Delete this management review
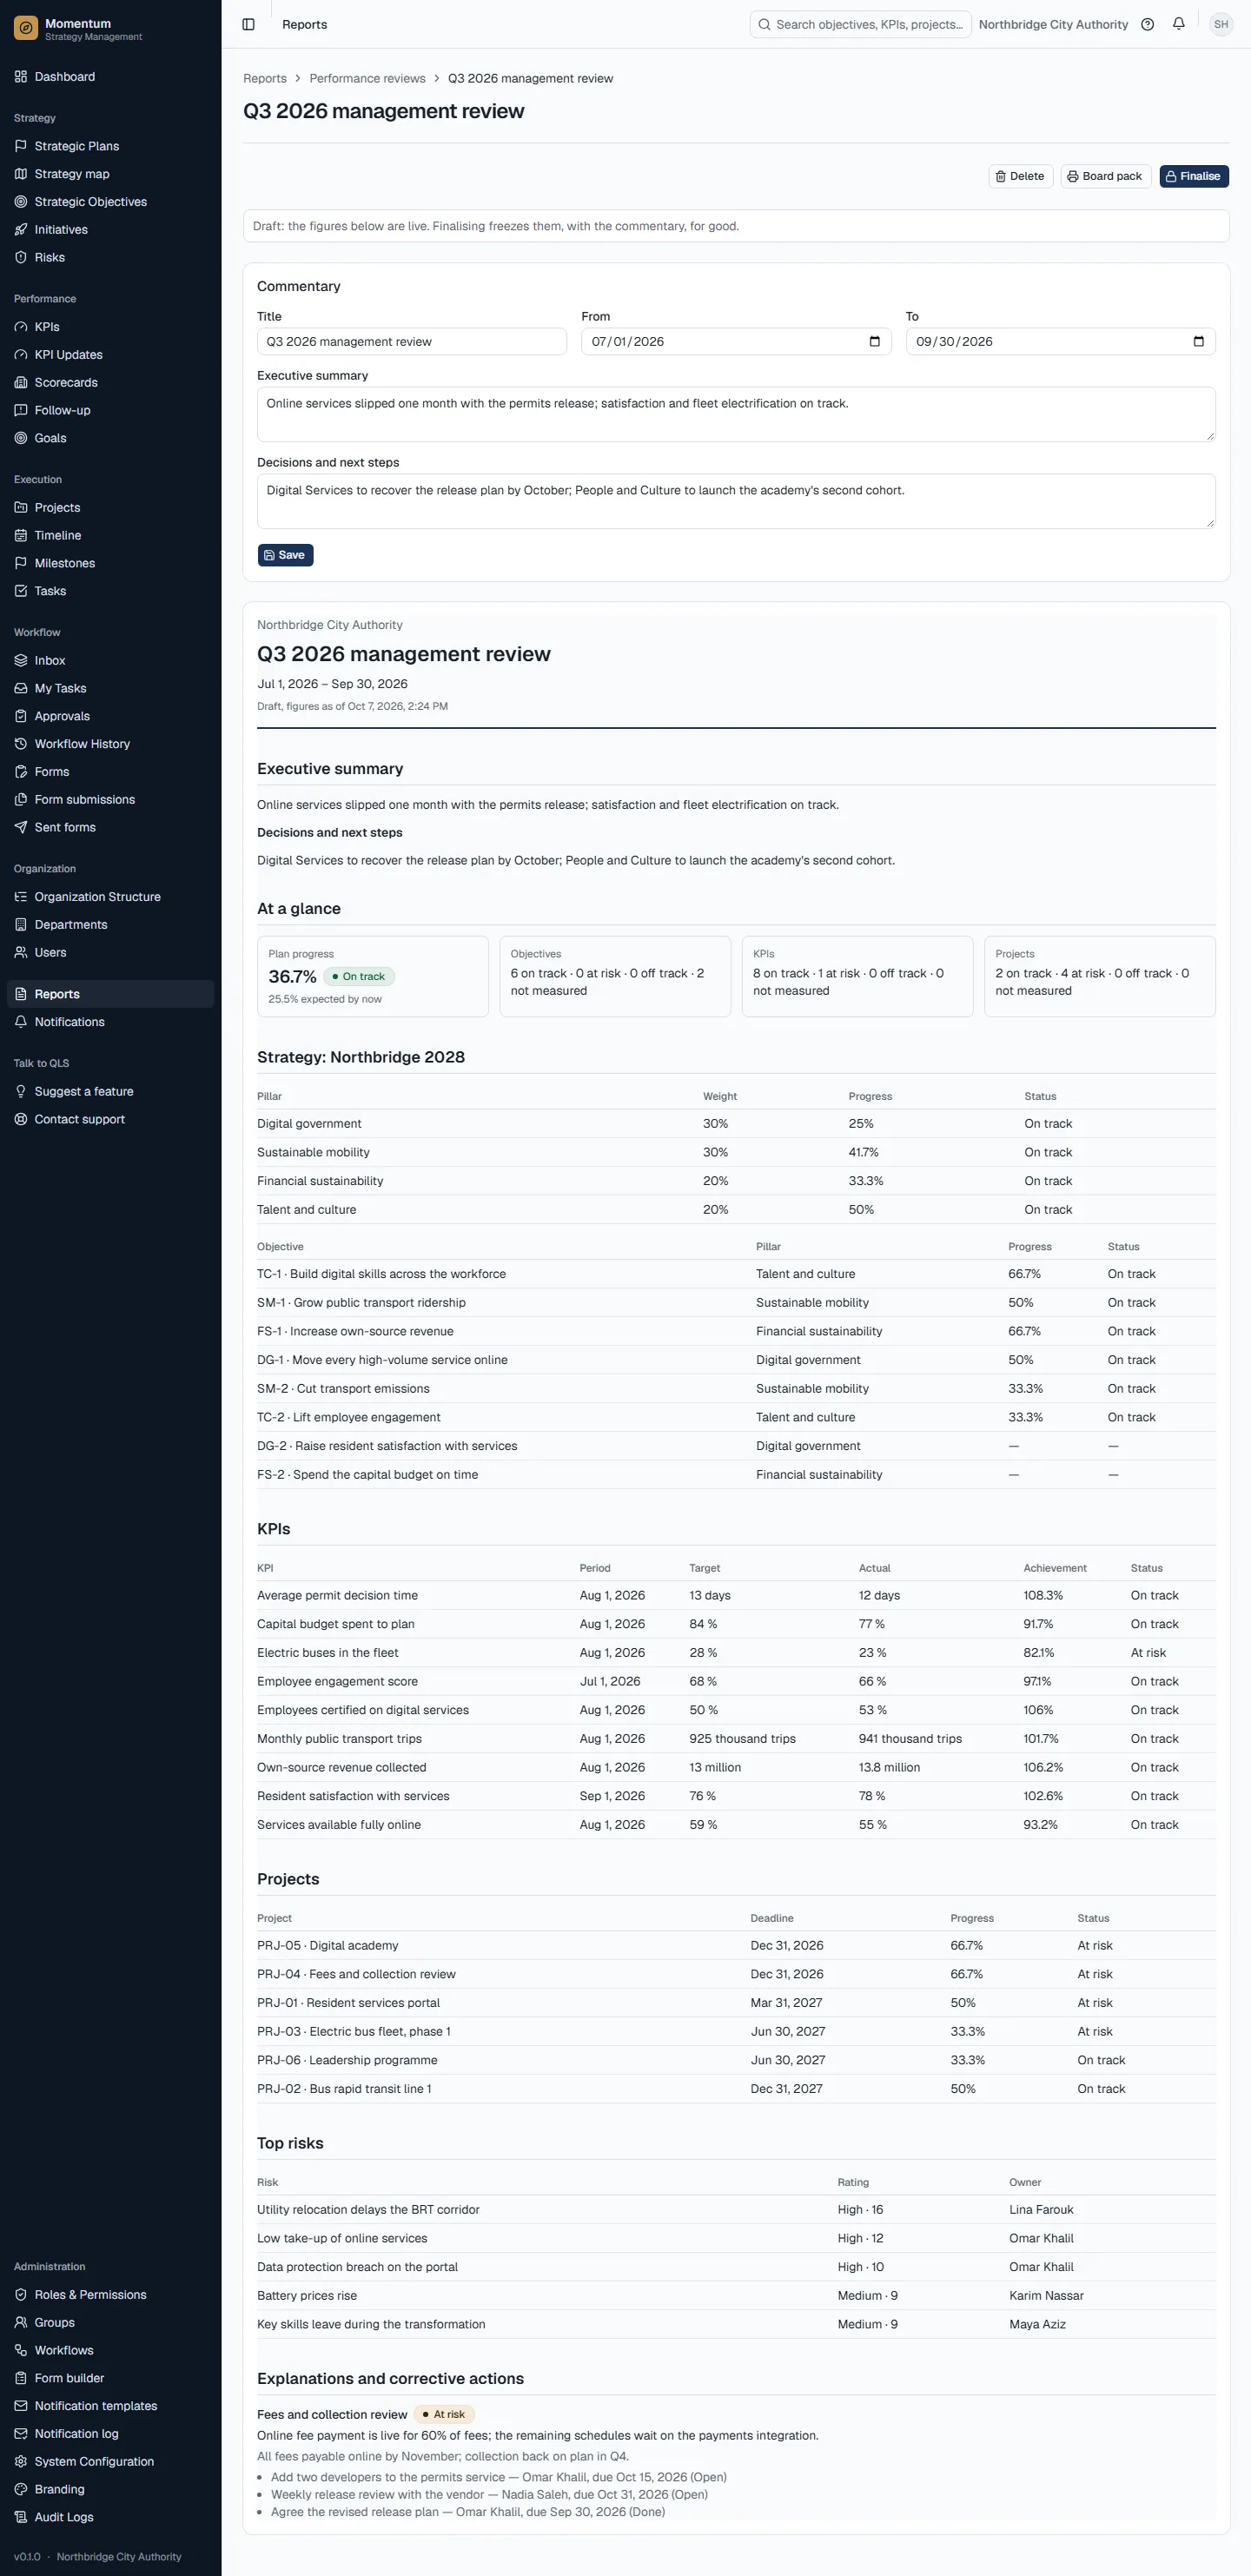 point(1021,176)
